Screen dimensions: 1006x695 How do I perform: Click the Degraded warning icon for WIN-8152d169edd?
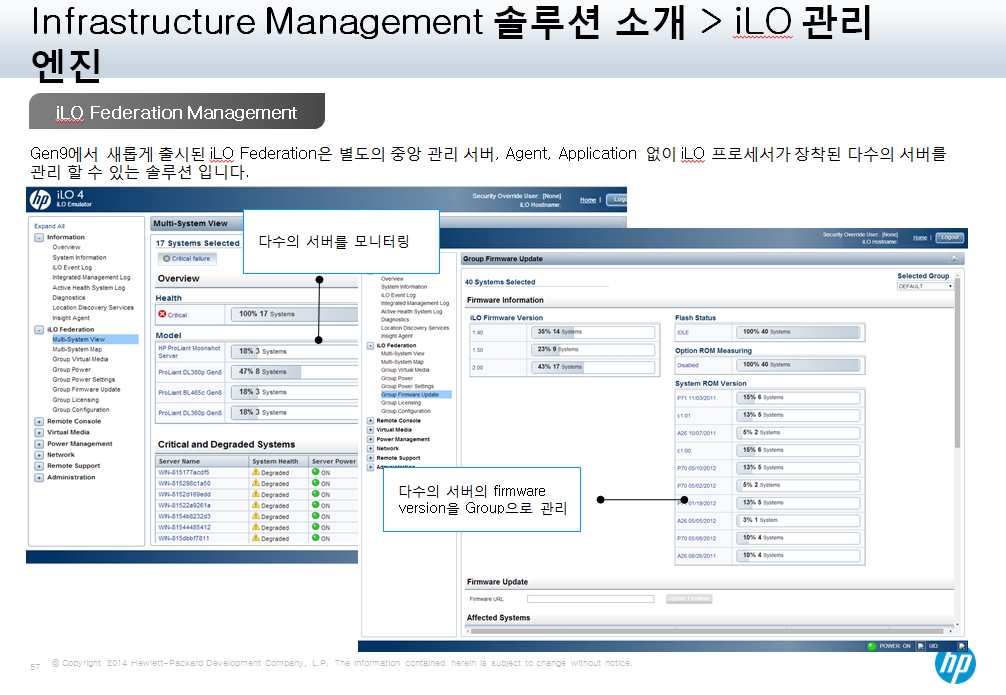tap(255, 494)
